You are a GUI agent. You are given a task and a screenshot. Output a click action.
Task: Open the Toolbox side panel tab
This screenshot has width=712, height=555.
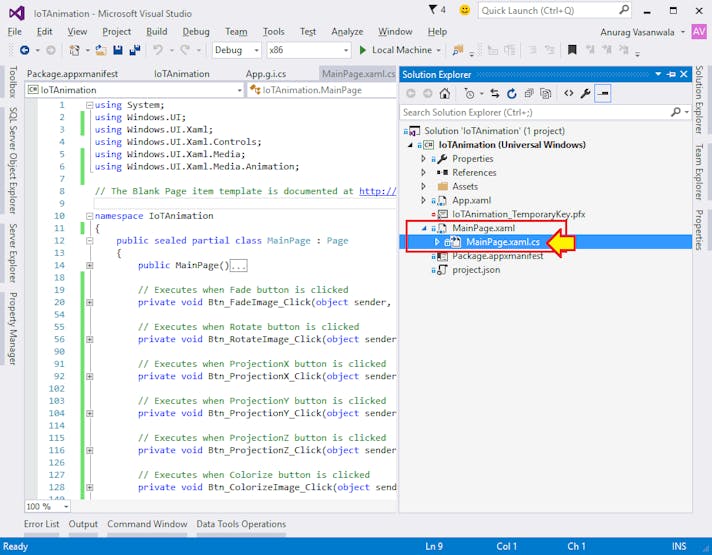point(13,82)
